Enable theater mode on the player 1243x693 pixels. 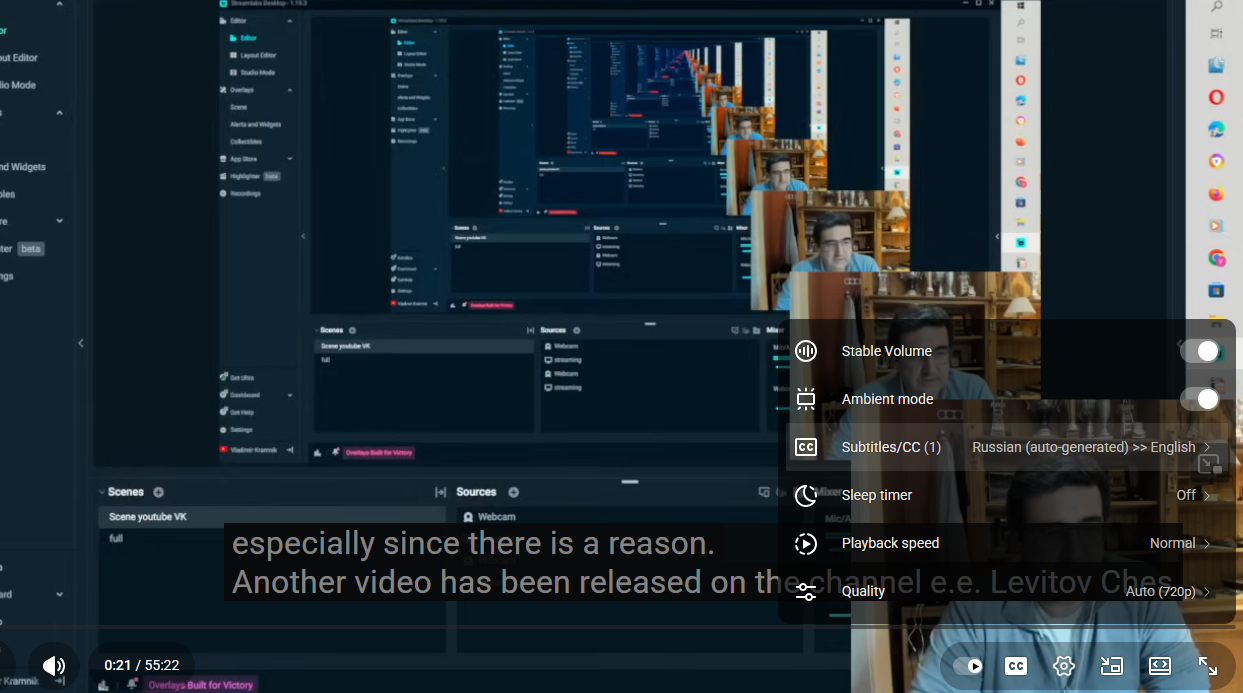pos(1160,666)
